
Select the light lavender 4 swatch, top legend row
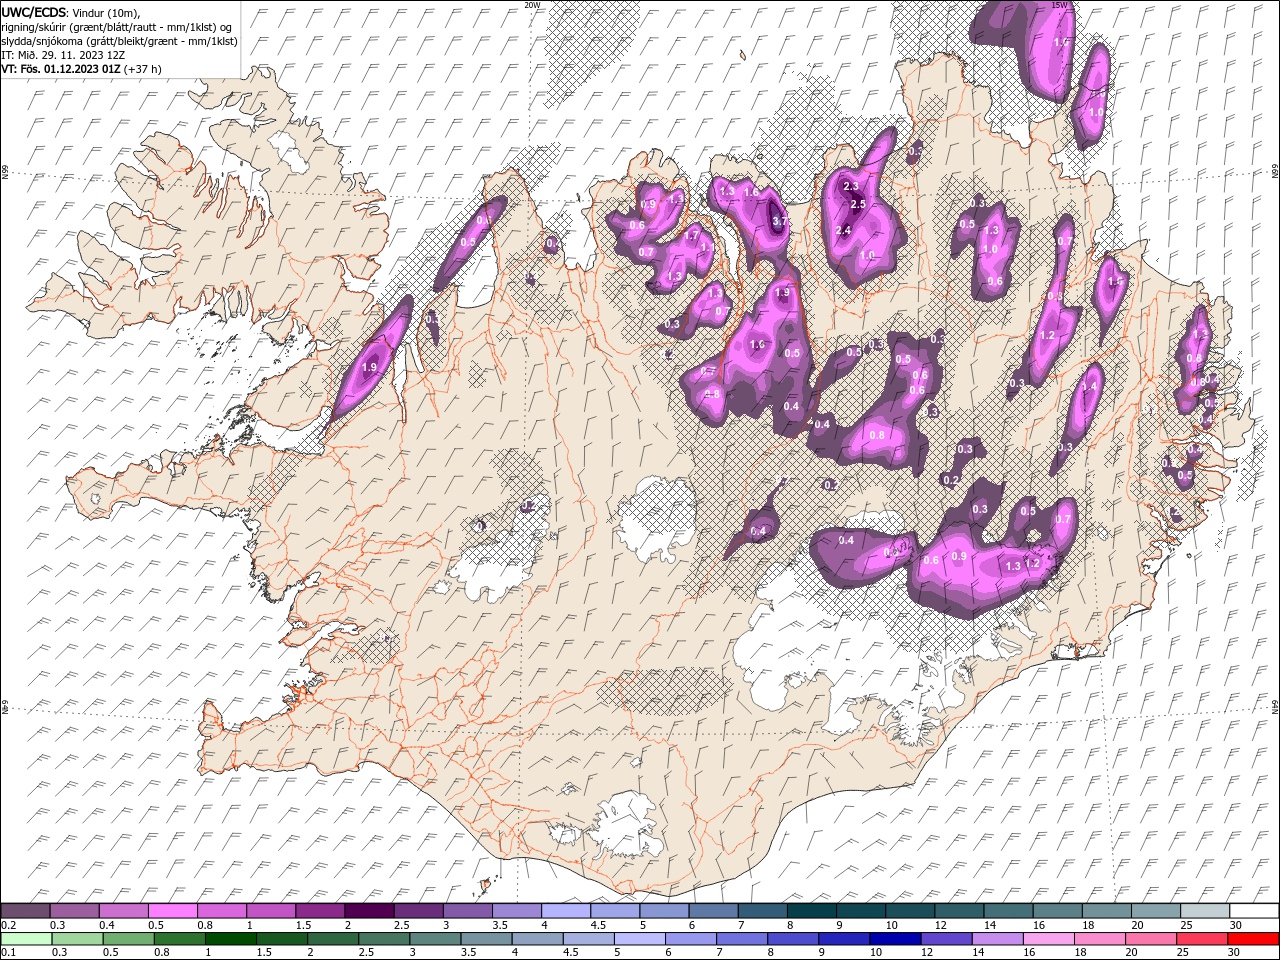click(x=565, y=910)
